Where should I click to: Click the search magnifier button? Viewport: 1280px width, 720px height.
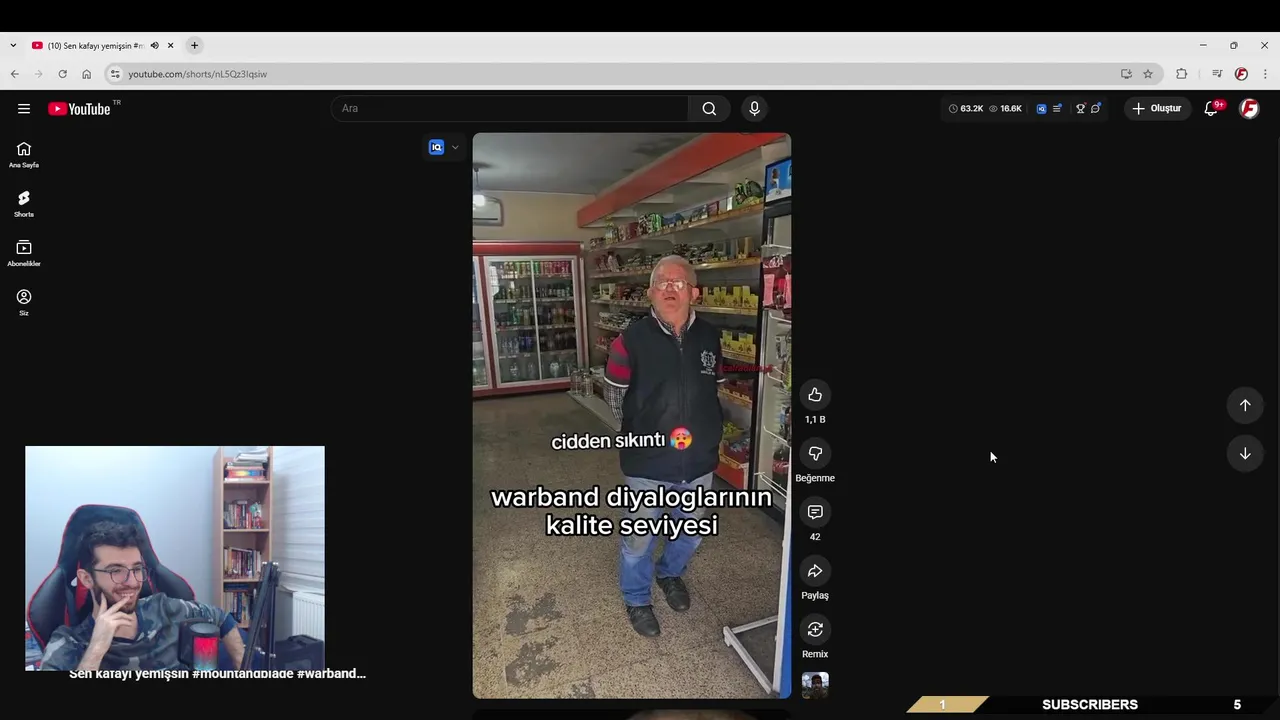tap(709, 108)
